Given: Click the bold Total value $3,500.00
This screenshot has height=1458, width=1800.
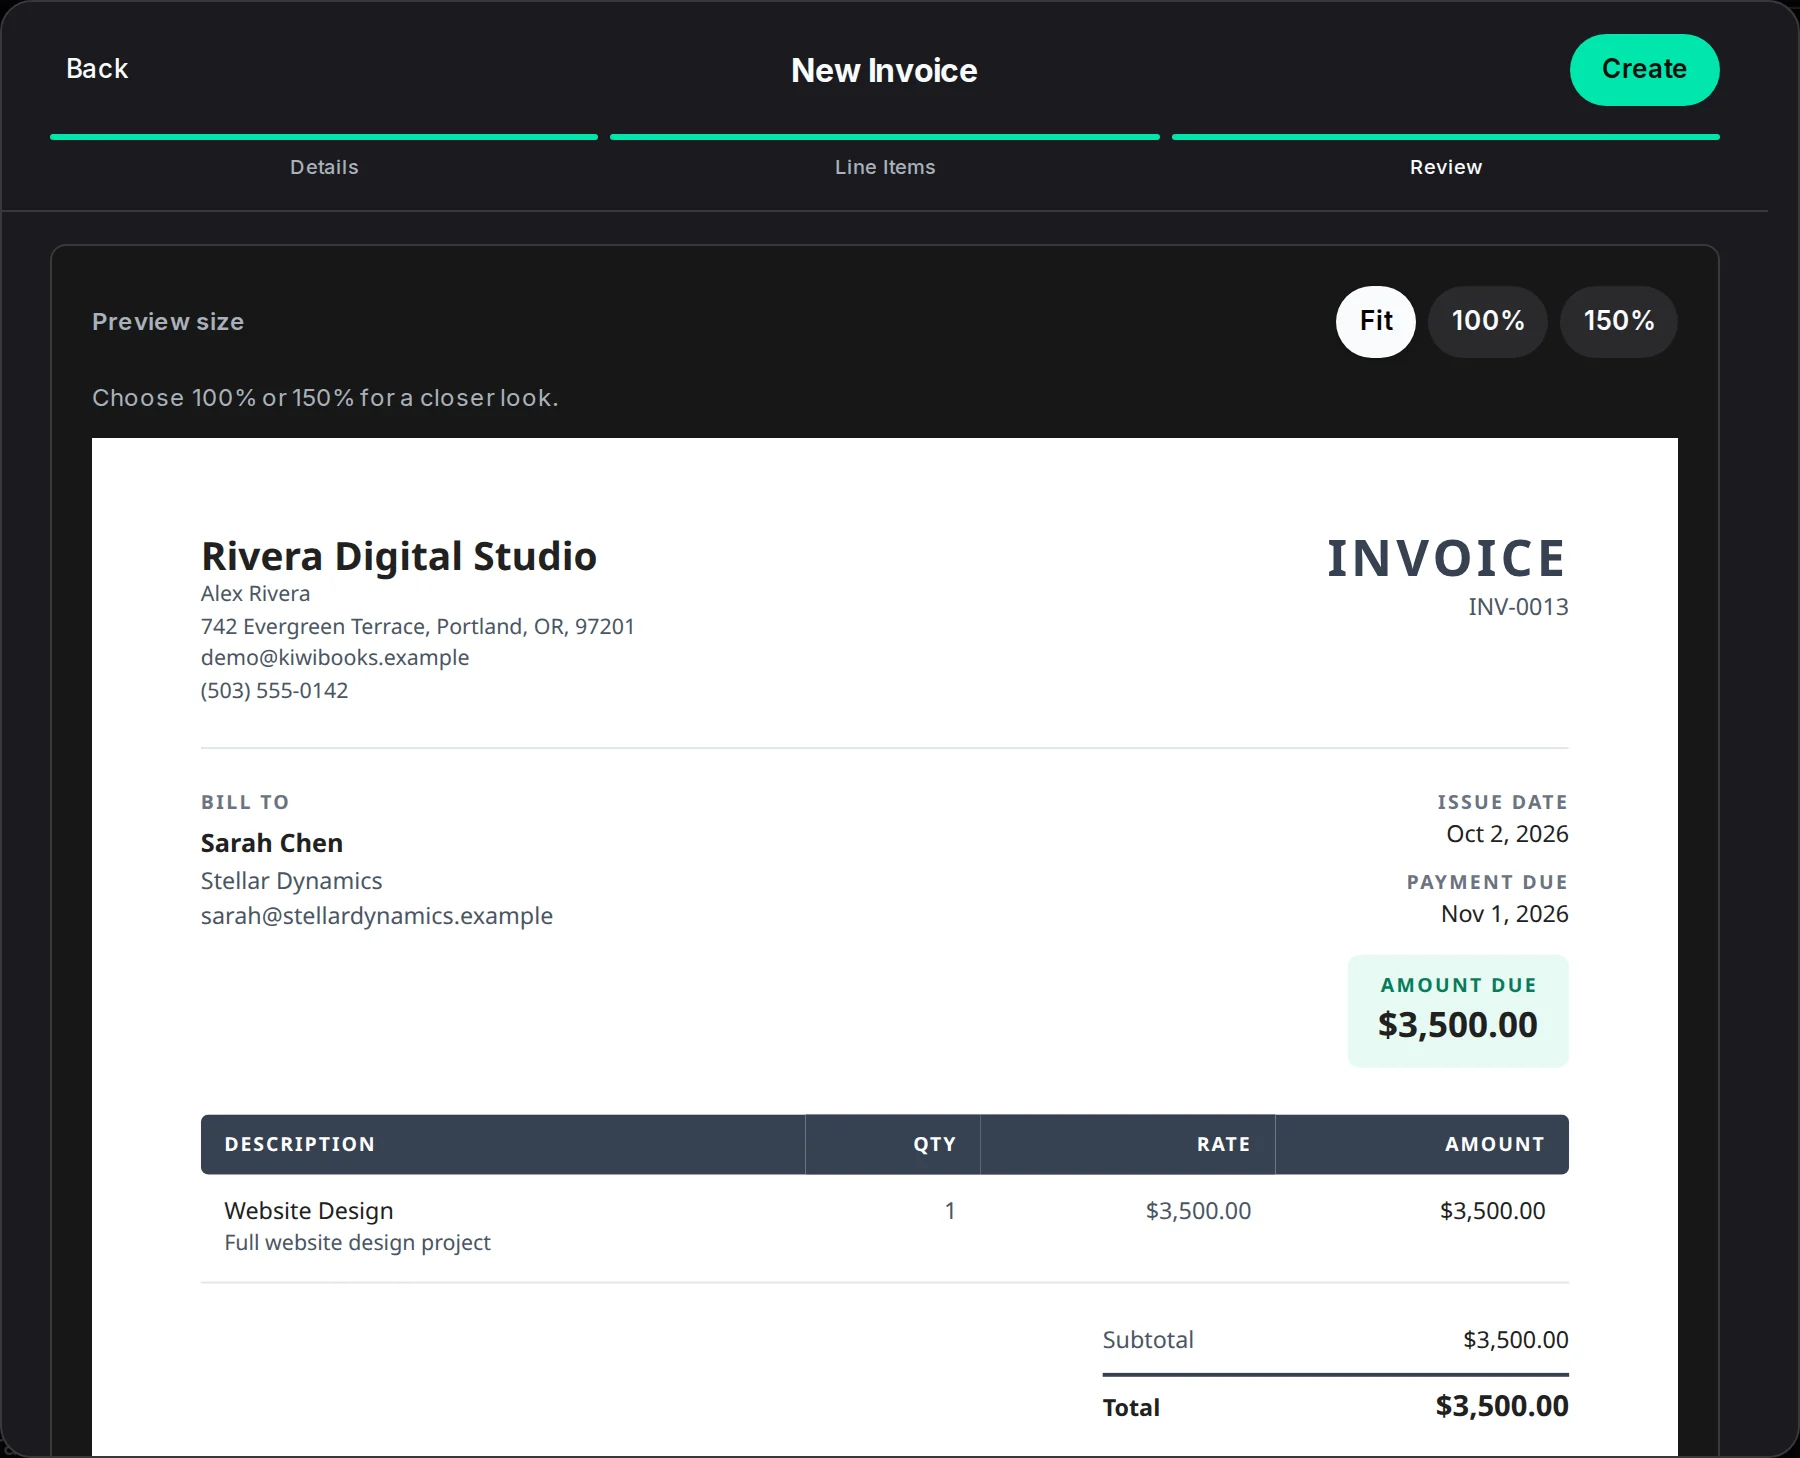Looking at the screenshot, I should click(1502, 1406).
